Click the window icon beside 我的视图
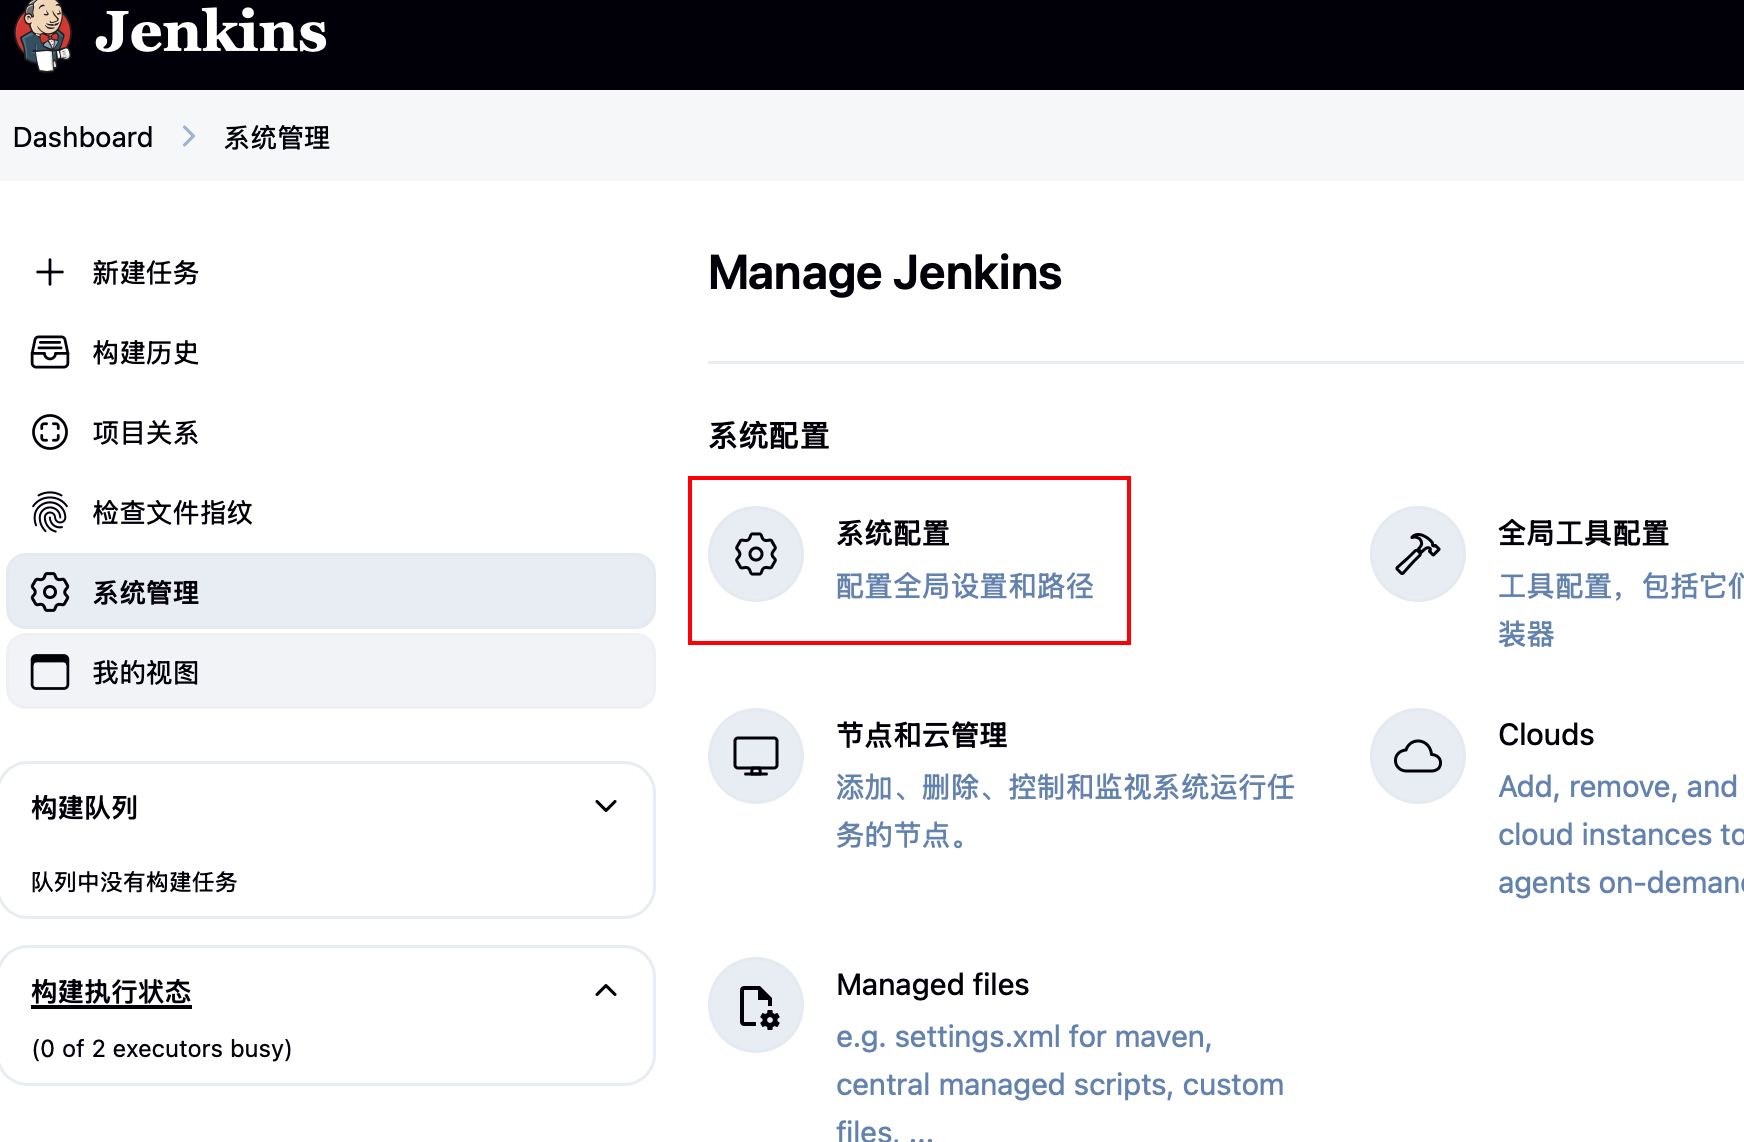 [50, 672]
